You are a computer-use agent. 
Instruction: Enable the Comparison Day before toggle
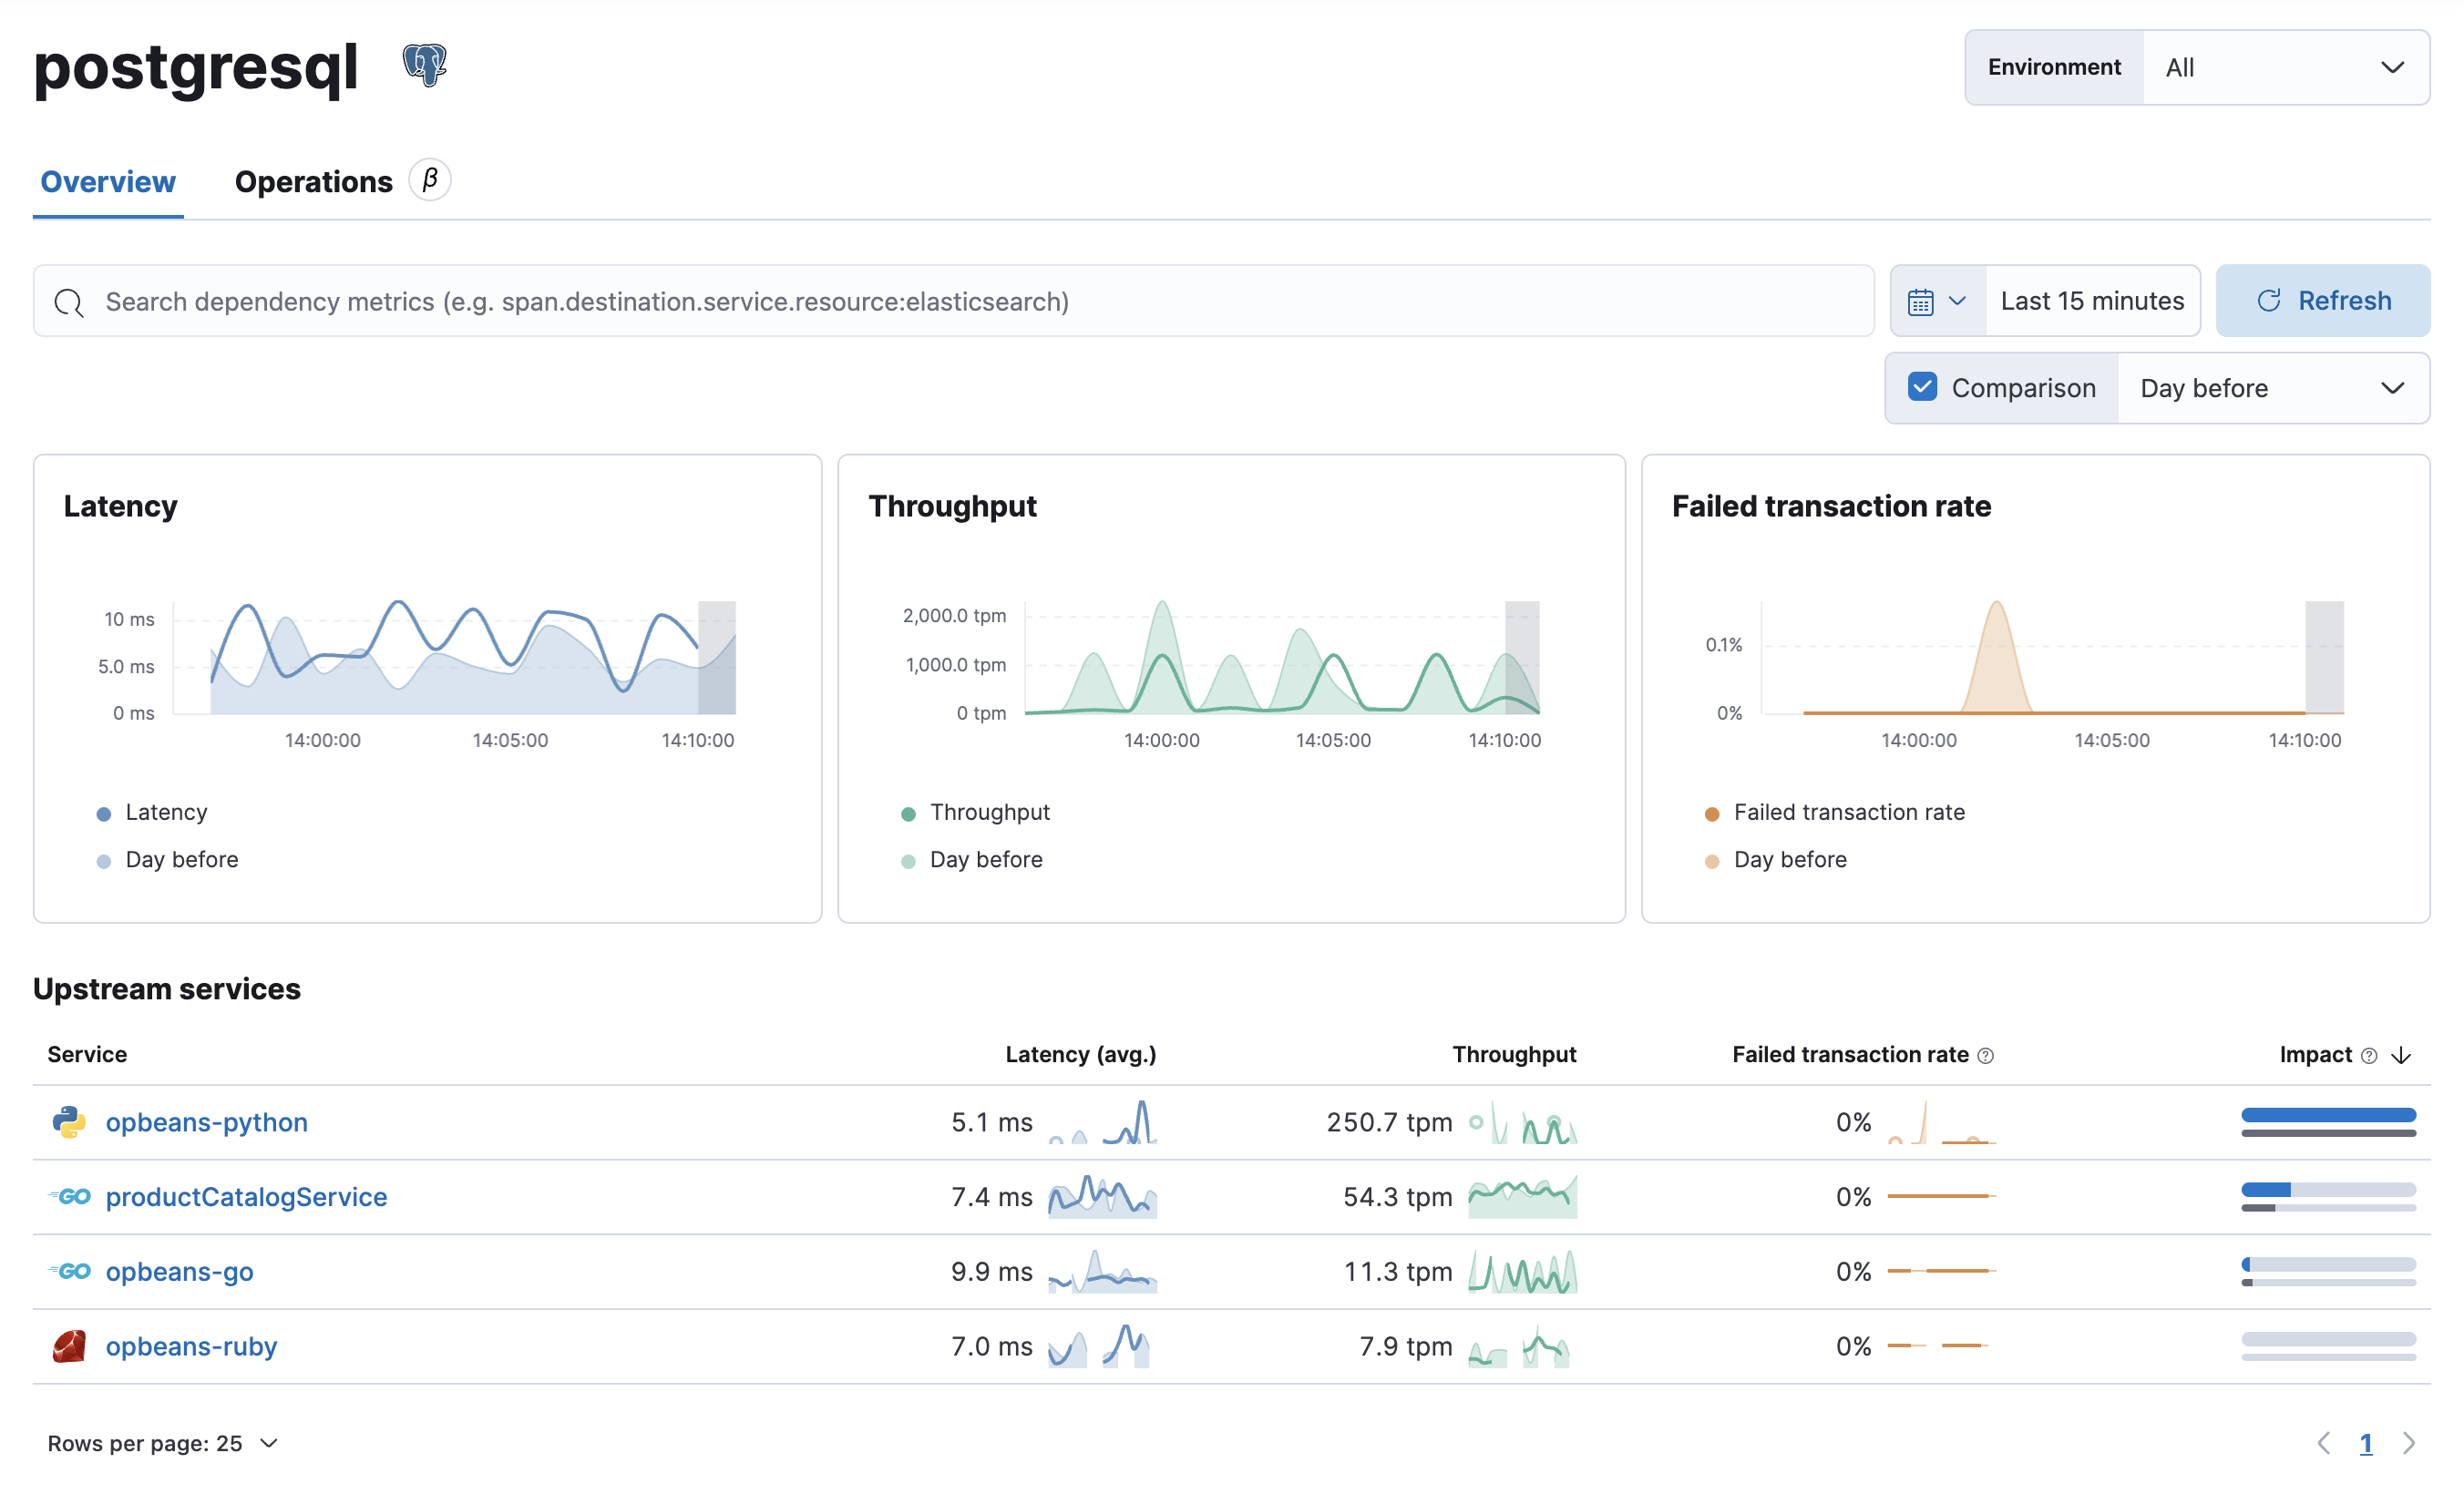coord(1924,385)
